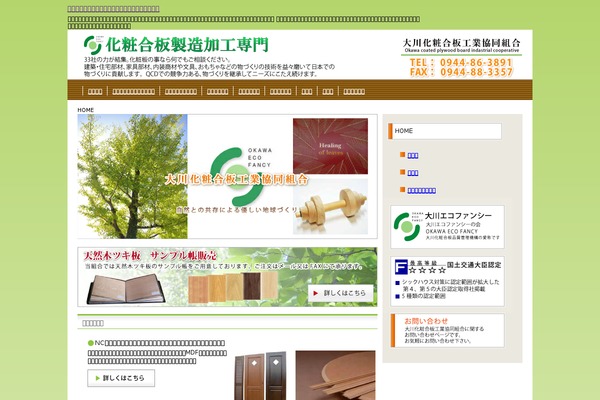
Task: Click the TEL 0944-86-3891 number
Action: pos(461,62)
